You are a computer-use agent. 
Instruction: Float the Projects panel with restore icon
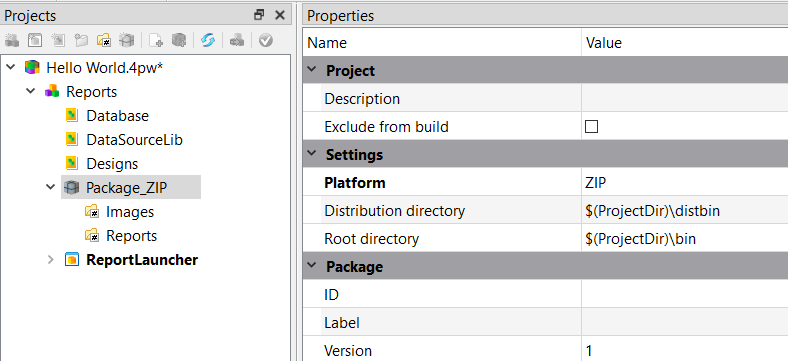(x=259, y=15)
